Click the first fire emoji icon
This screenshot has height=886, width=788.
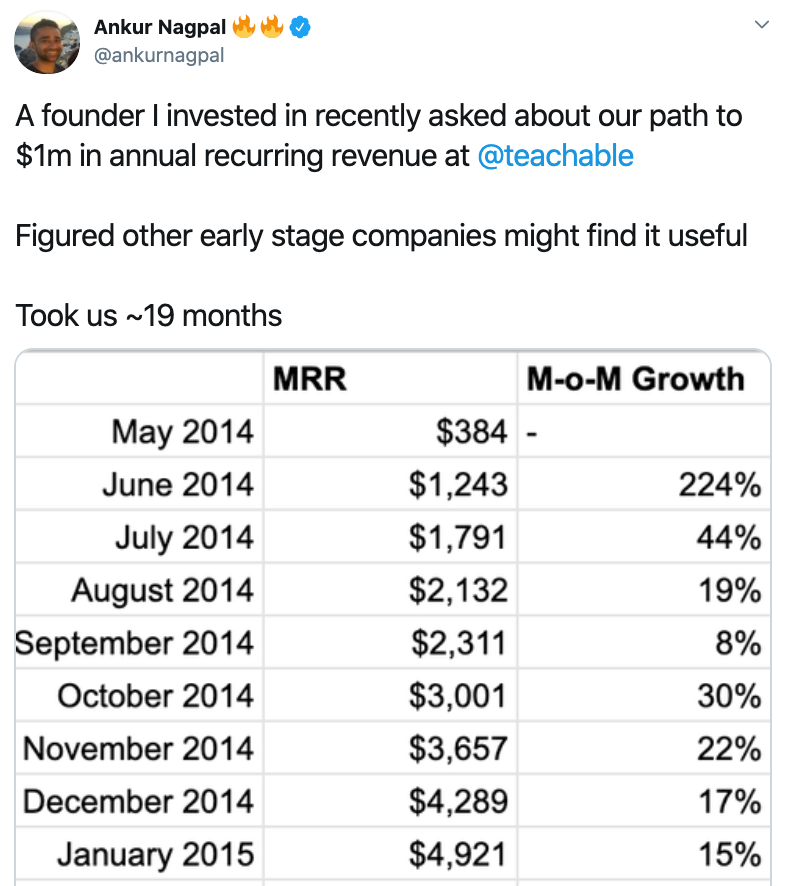click(x=243, y=27)
